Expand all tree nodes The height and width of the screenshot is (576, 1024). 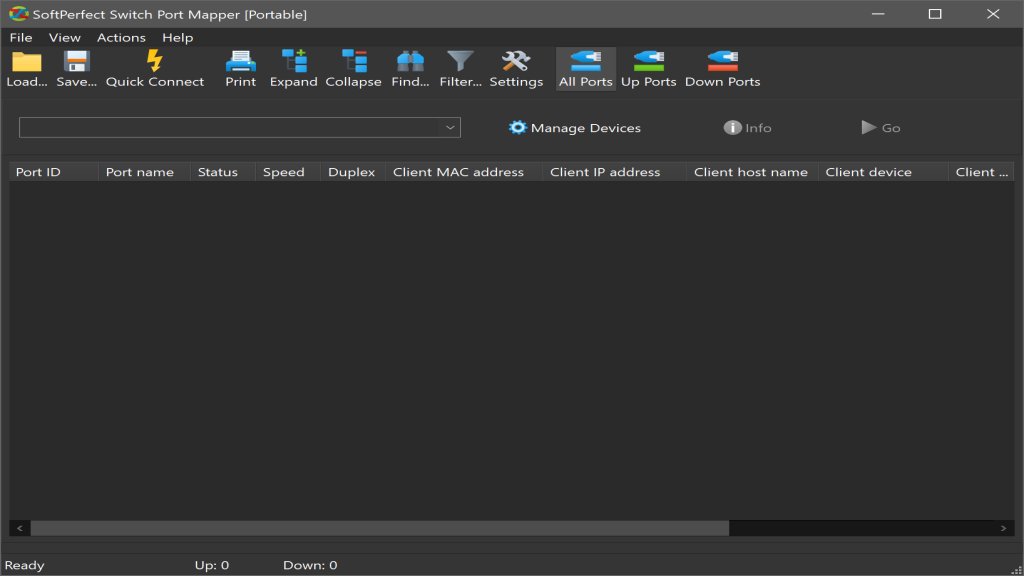point(293,69)
